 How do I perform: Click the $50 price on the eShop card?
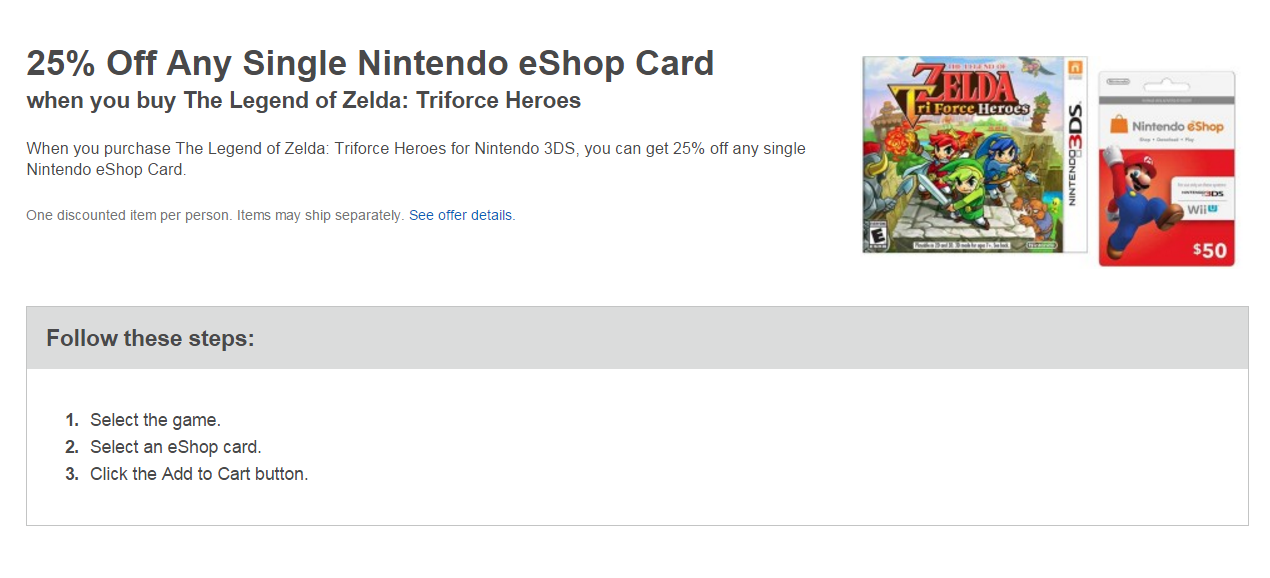(1209, 250)
